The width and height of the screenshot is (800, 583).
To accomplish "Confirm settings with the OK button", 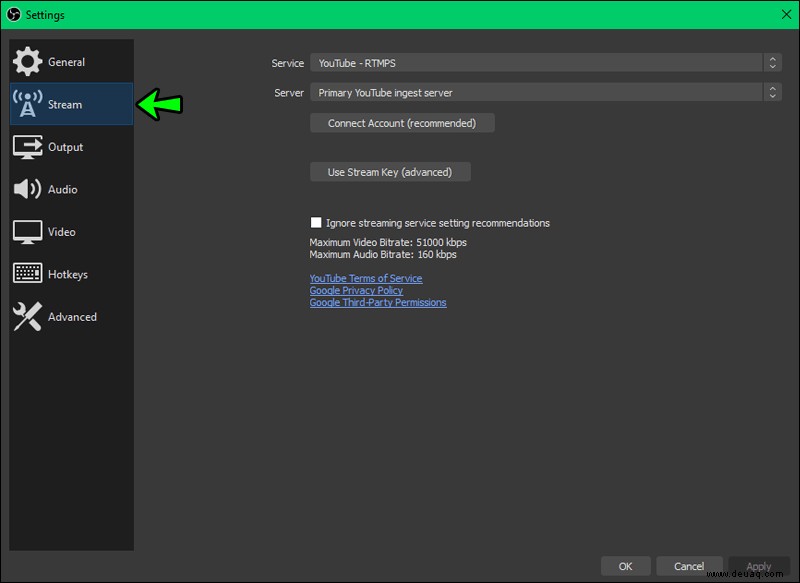I will point(626,566).
